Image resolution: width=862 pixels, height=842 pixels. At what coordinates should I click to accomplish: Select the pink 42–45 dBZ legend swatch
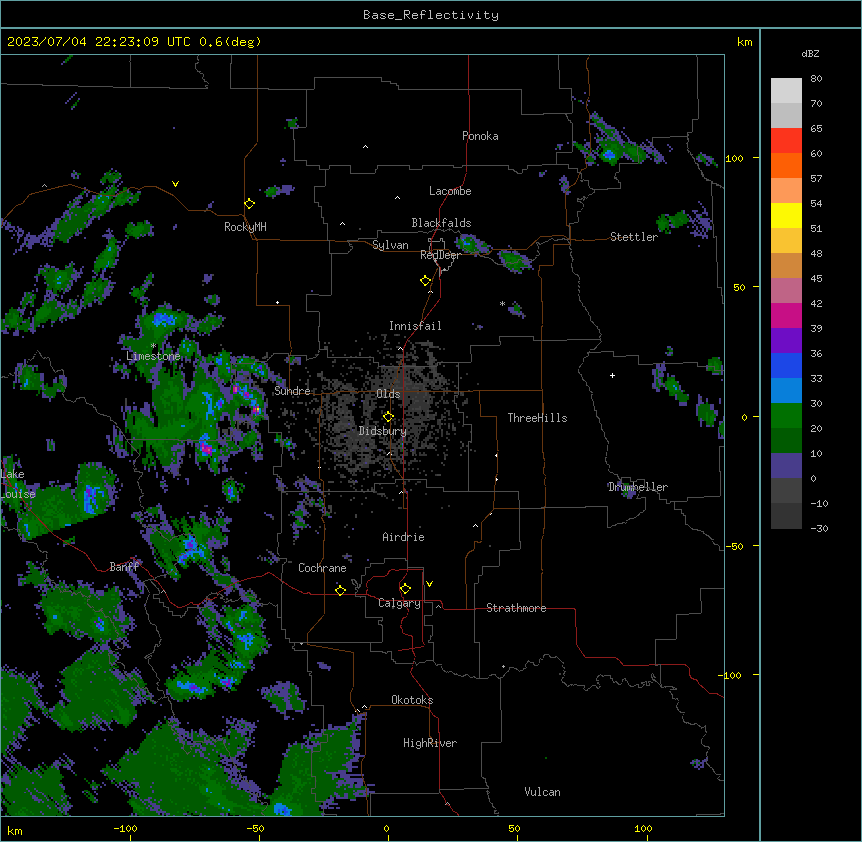(786, 291)
